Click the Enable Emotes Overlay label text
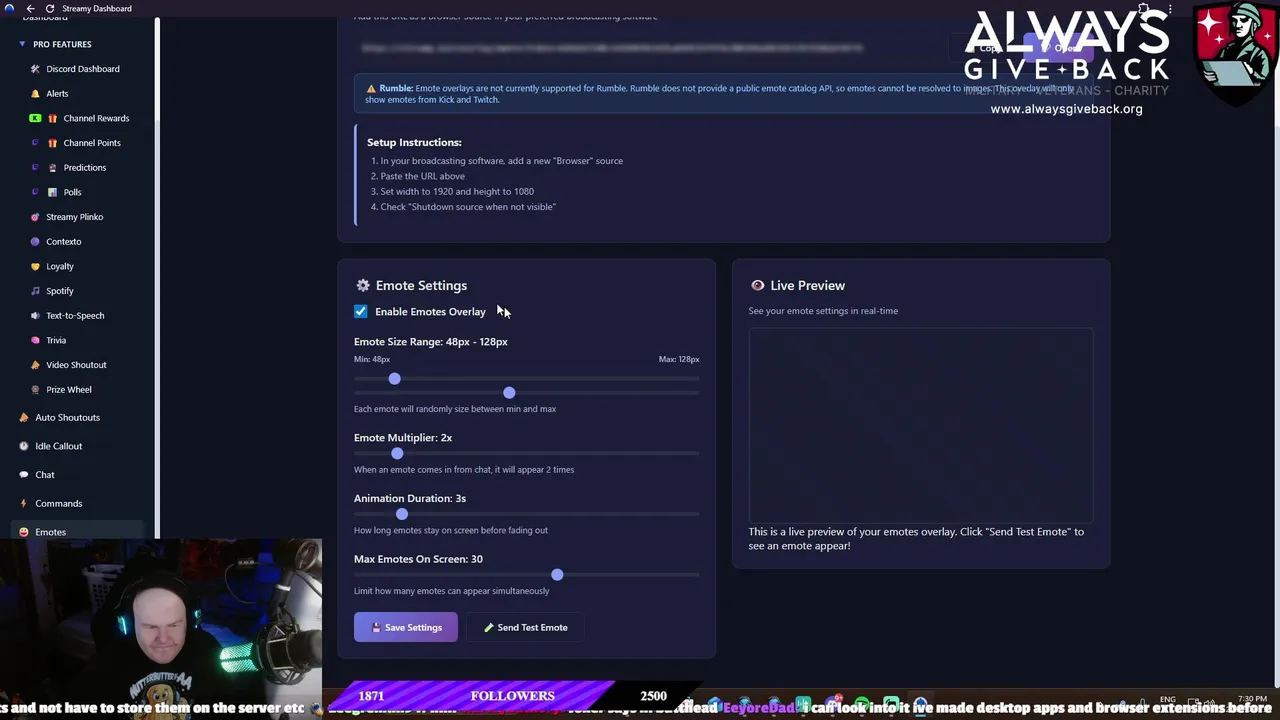The height and width of the screenshot is (720, 1280). (430, 311)
